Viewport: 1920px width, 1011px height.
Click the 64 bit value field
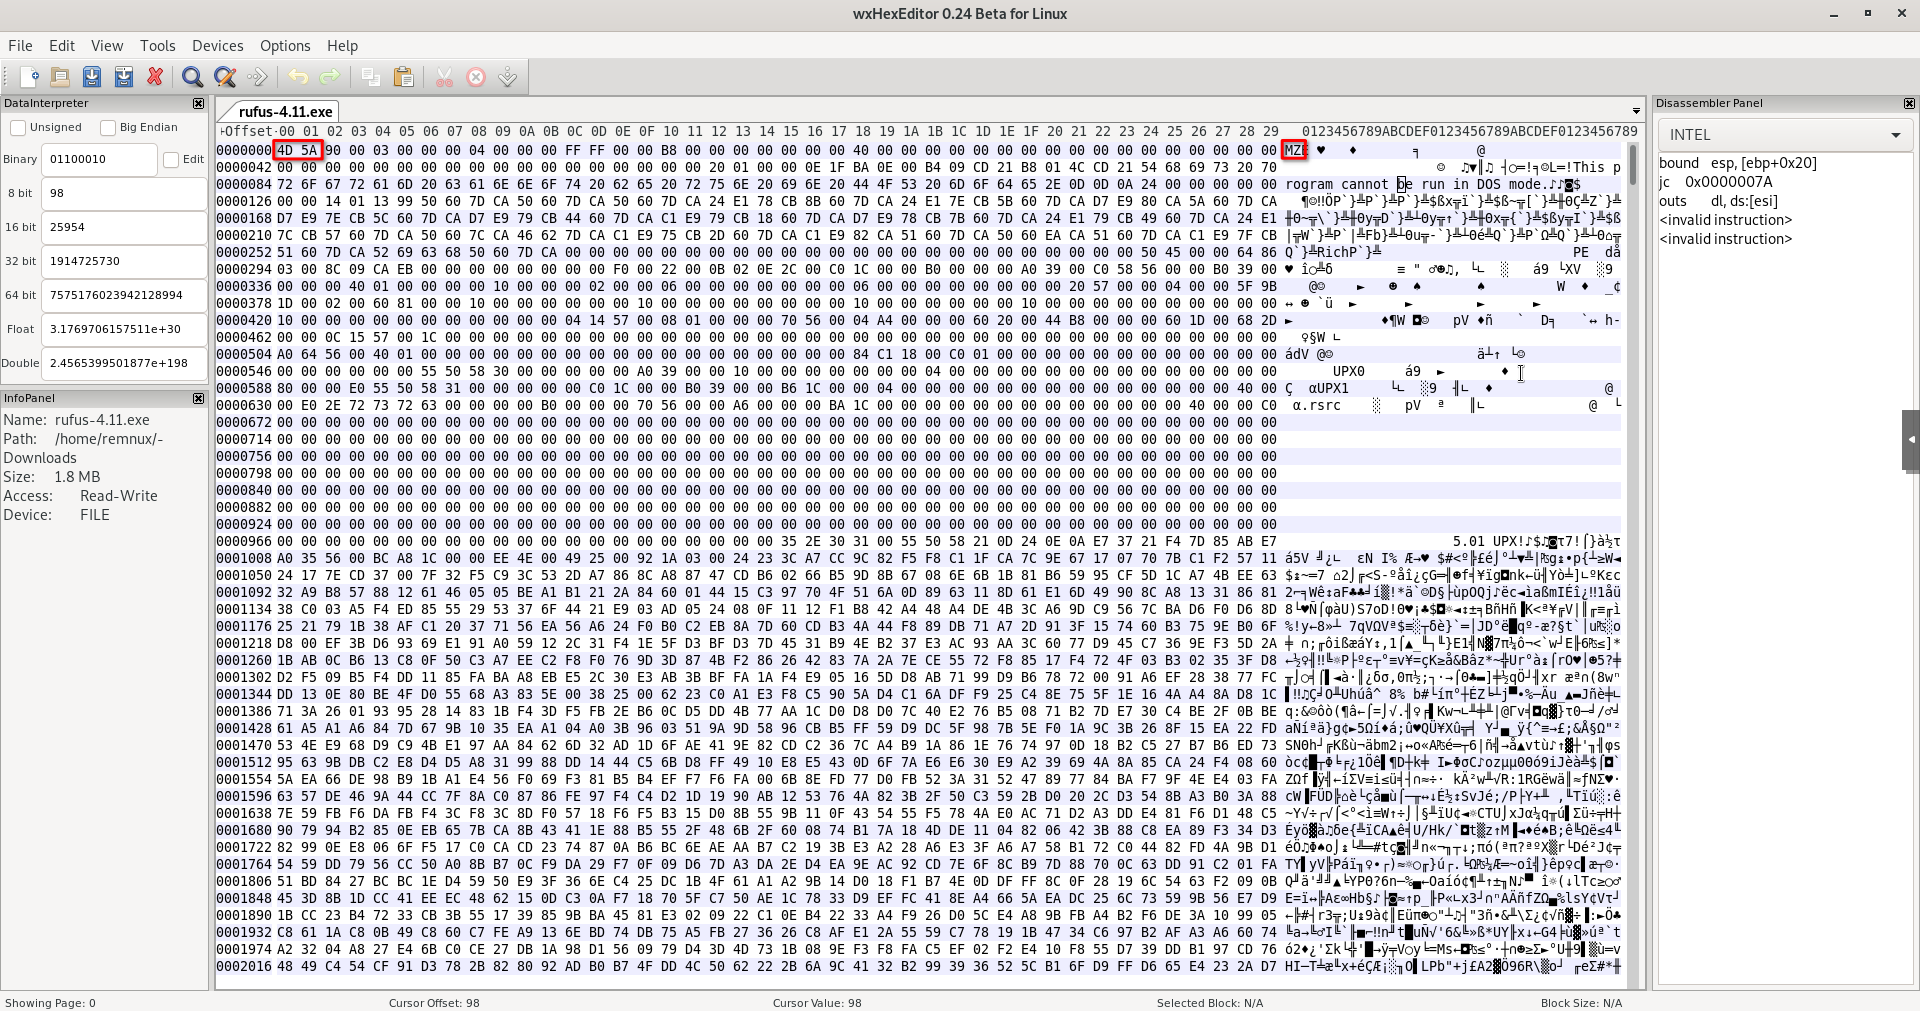click(124, 295)
